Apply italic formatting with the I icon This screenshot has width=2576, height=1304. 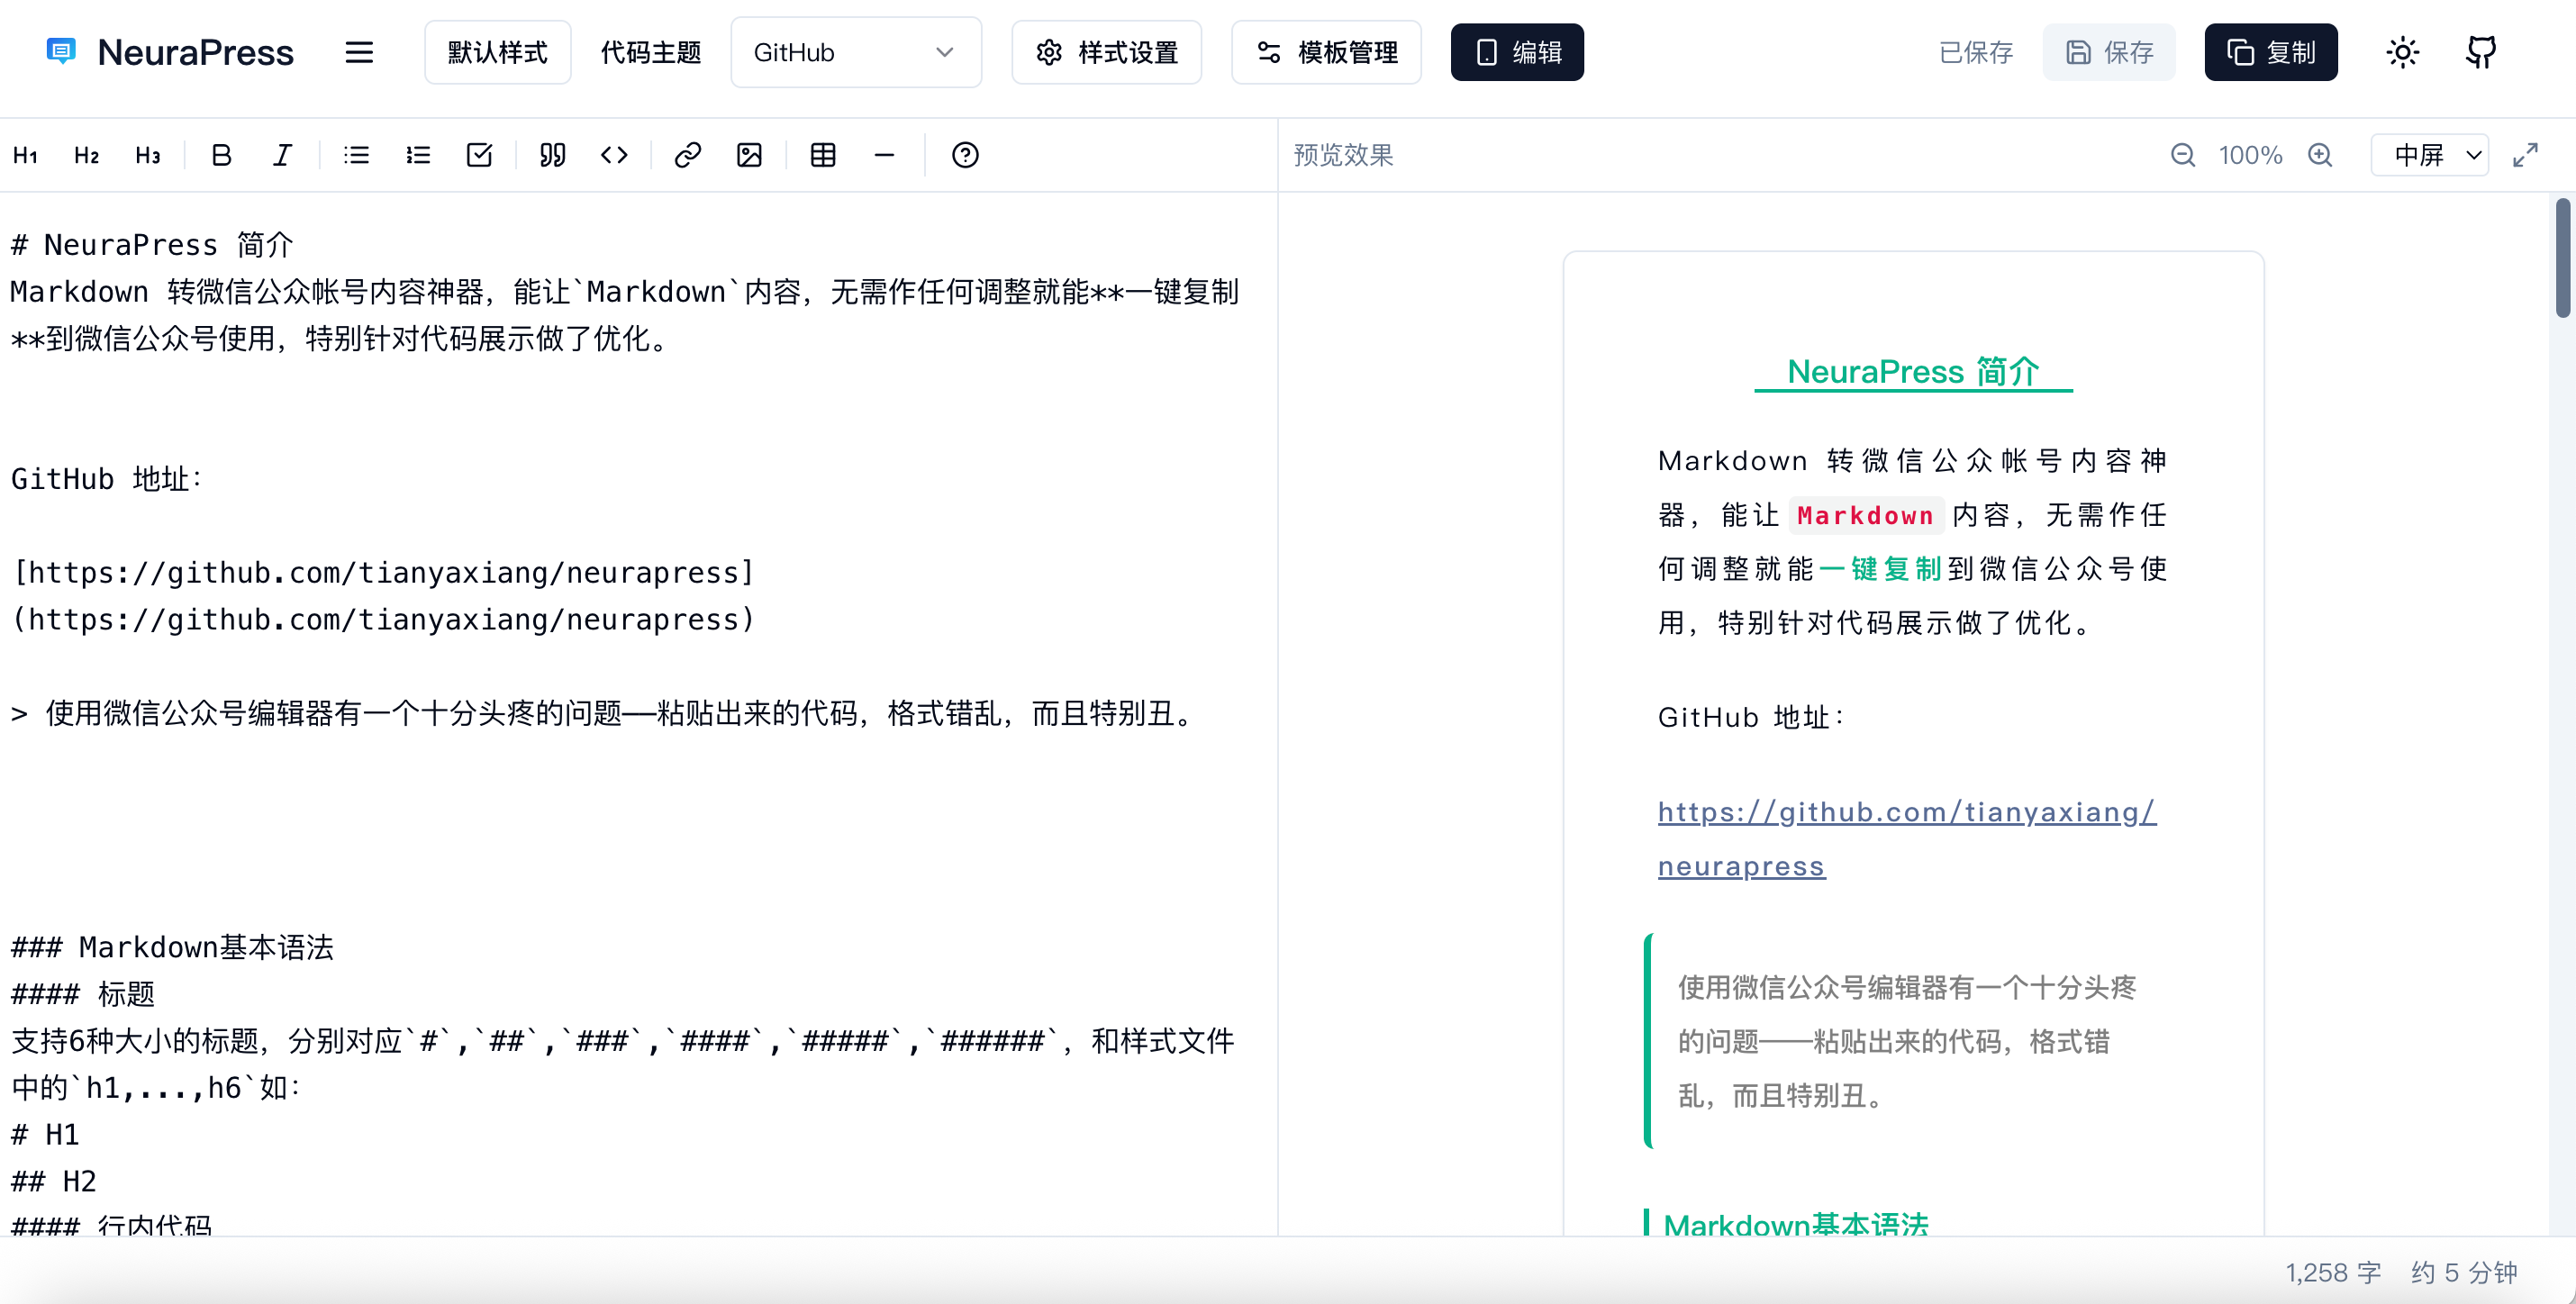283,155
